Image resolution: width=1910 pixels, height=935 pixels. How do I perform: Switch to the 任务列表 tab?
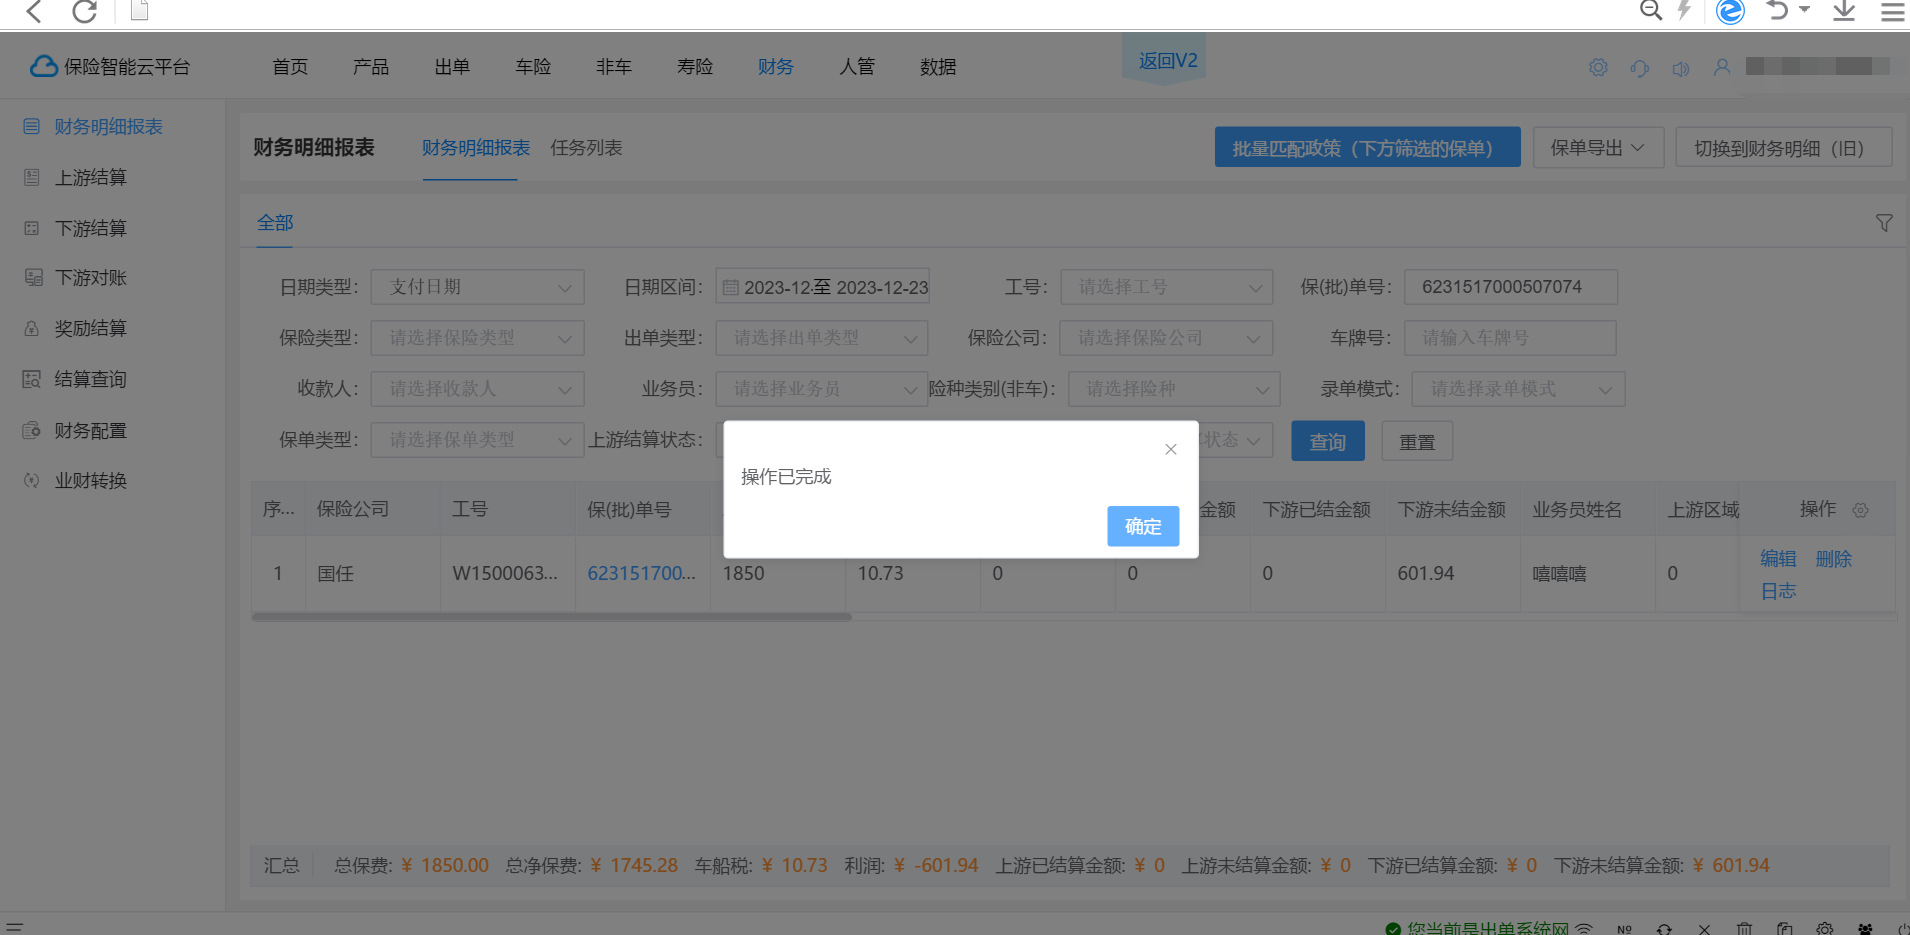point(586,148)
